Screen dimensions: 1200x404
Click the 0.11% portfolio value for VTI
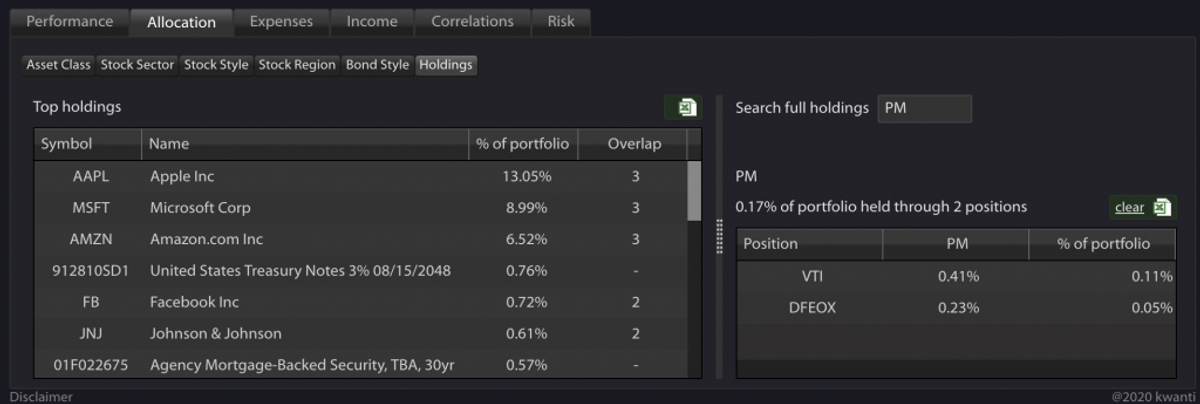click(1150, 276)
